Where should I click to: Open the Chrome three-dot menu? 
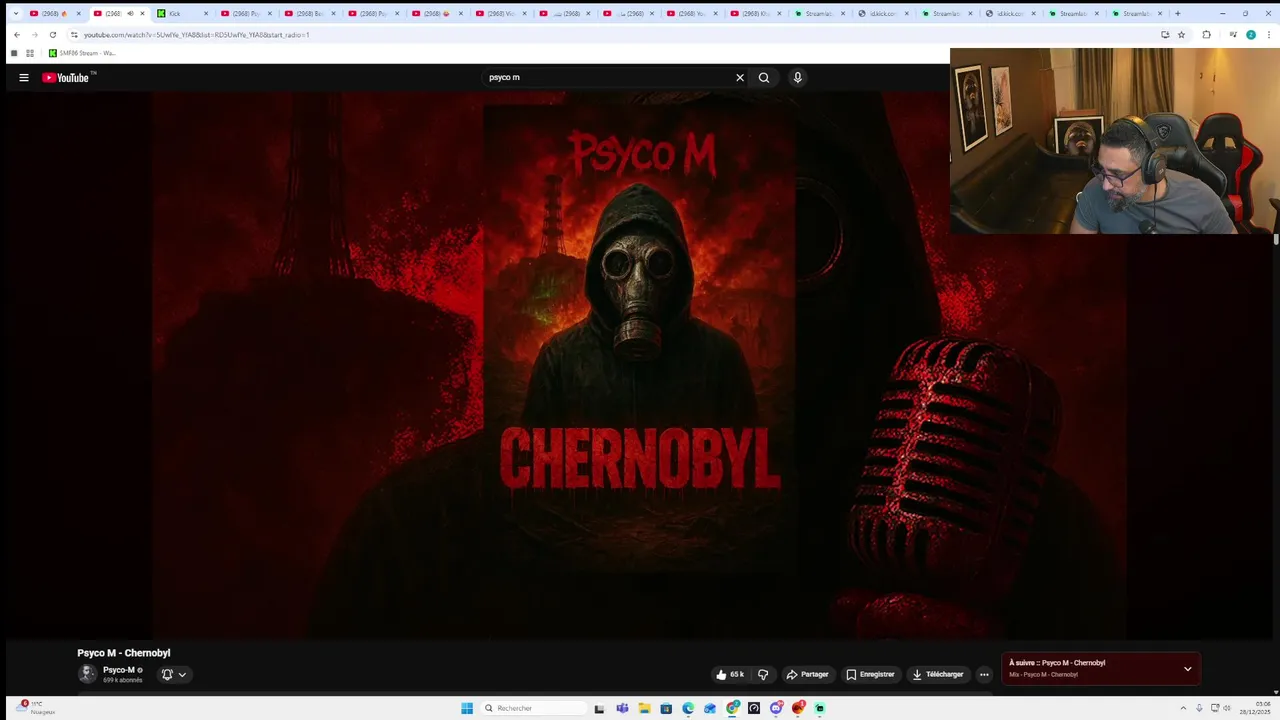pyautogui.click(x=1267, y=35)
